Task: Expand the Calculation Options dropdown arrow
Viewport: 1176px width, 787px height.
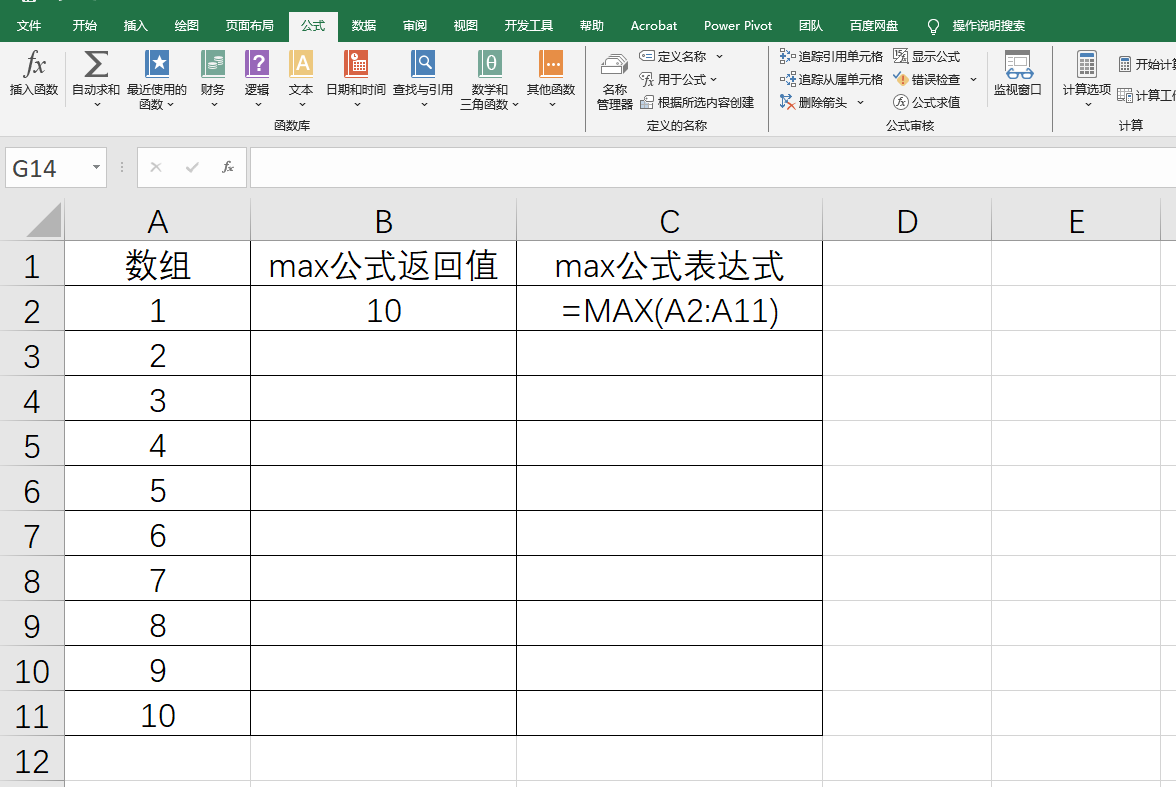Action: tap(1088, 105)
